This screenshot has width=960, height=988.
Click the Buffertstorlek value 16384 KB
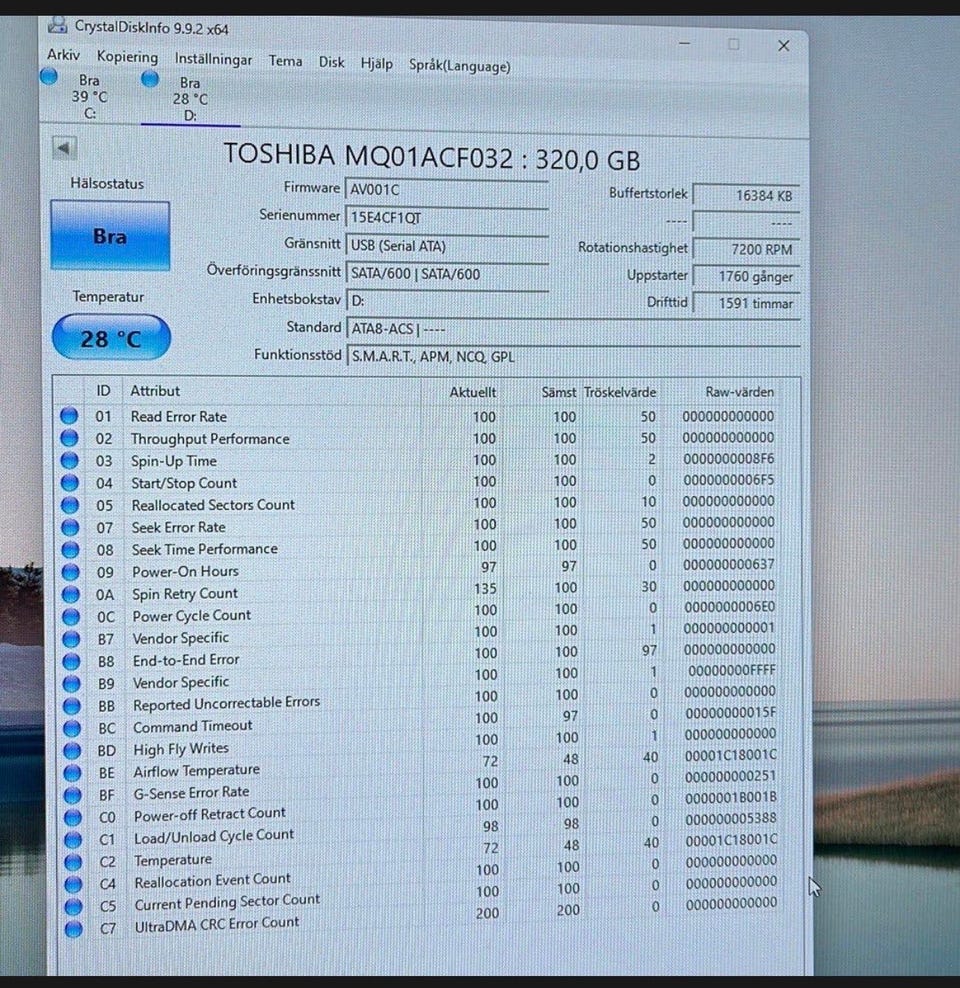pos(746,195)
